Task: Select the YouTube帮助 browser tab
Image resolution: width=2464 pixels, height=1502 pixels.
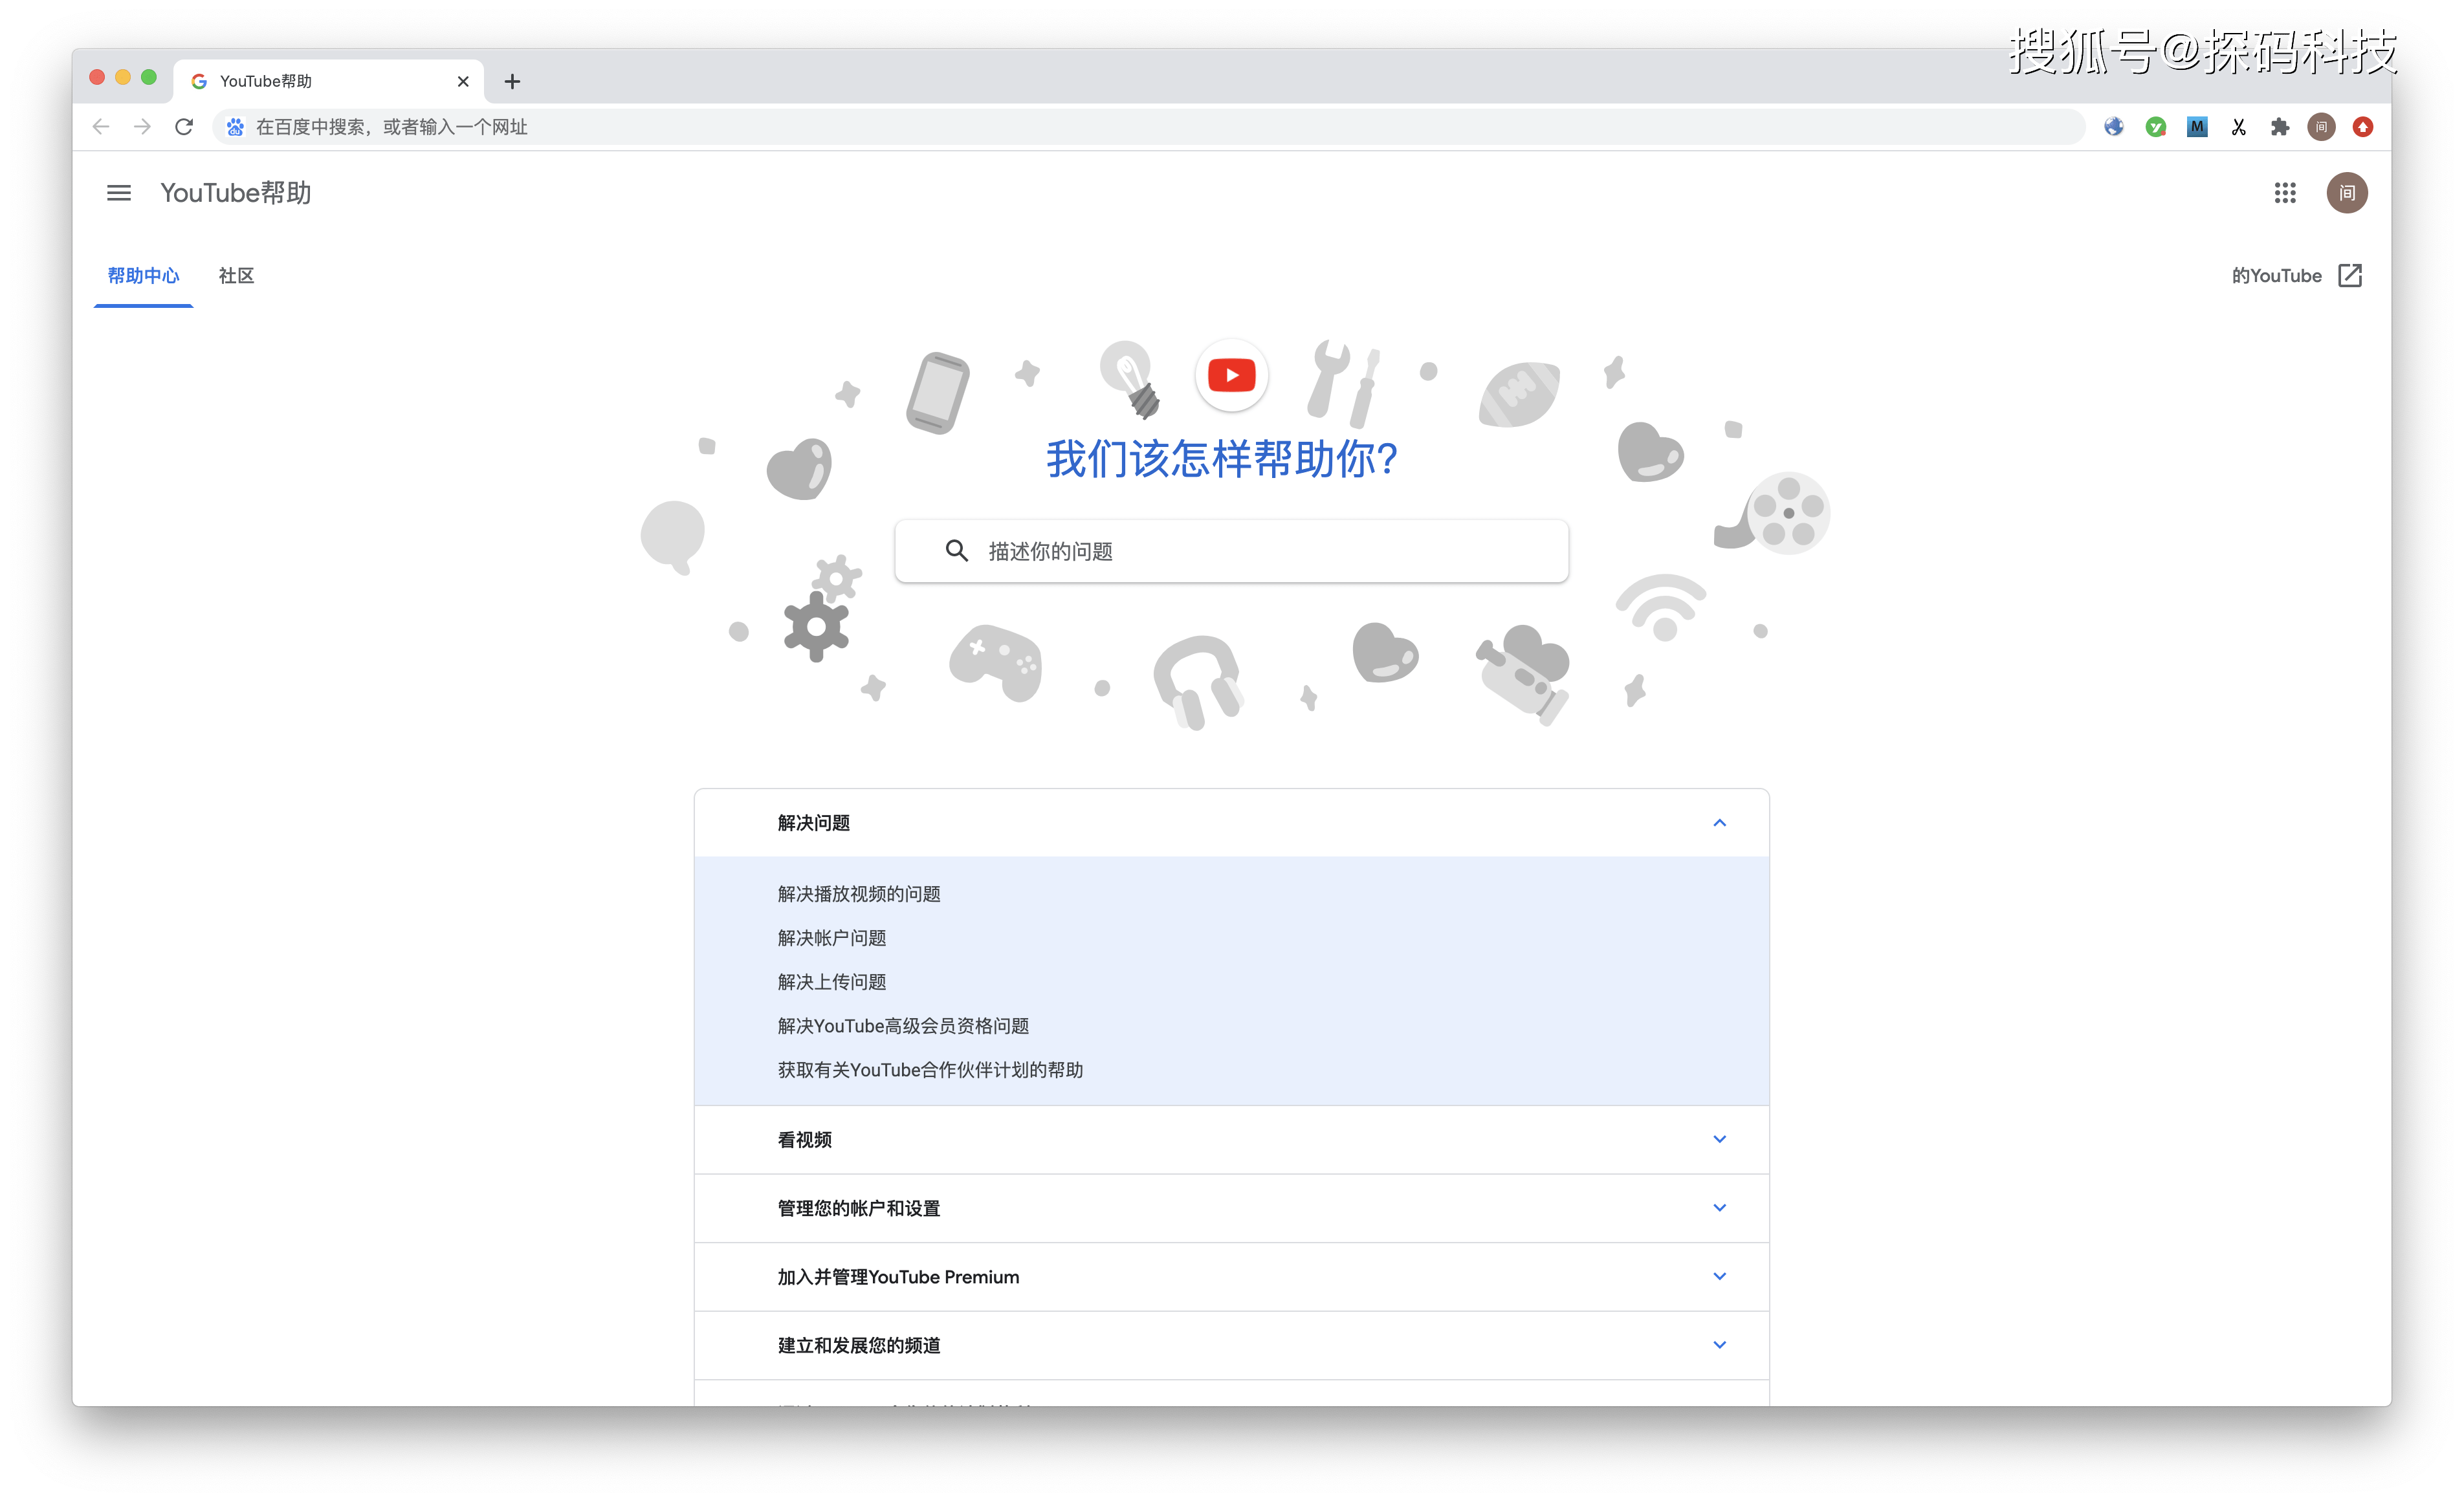Action: coord(328,82)
